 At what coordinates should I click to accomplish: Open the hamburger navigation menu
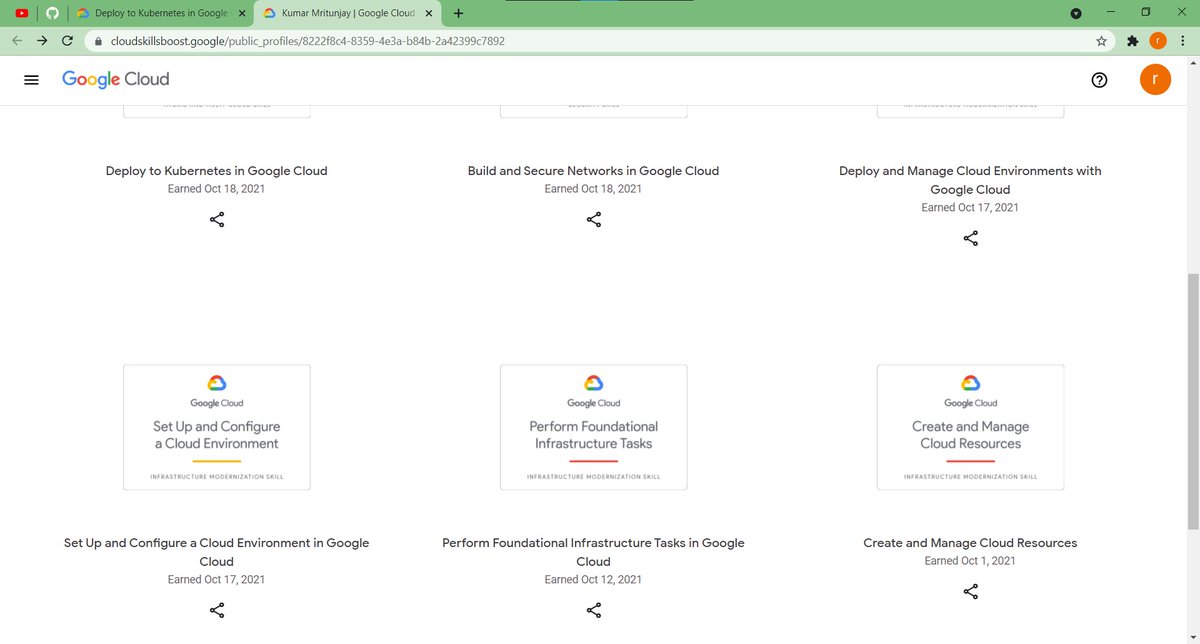31,80
